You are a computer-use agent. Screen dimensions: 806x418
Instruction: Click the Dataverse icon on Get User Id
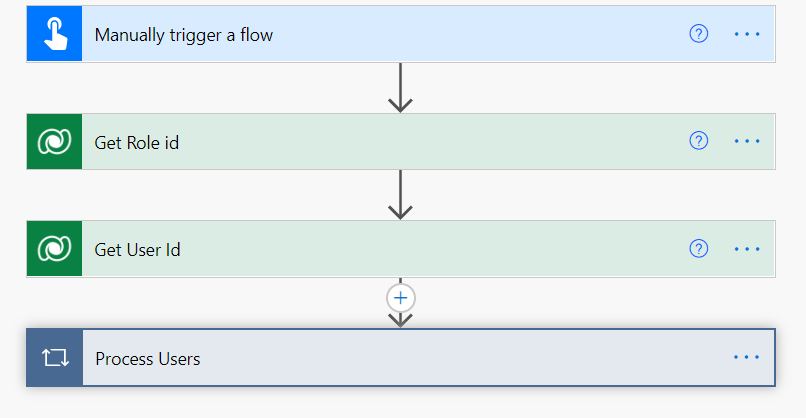(x=54, y=249)
